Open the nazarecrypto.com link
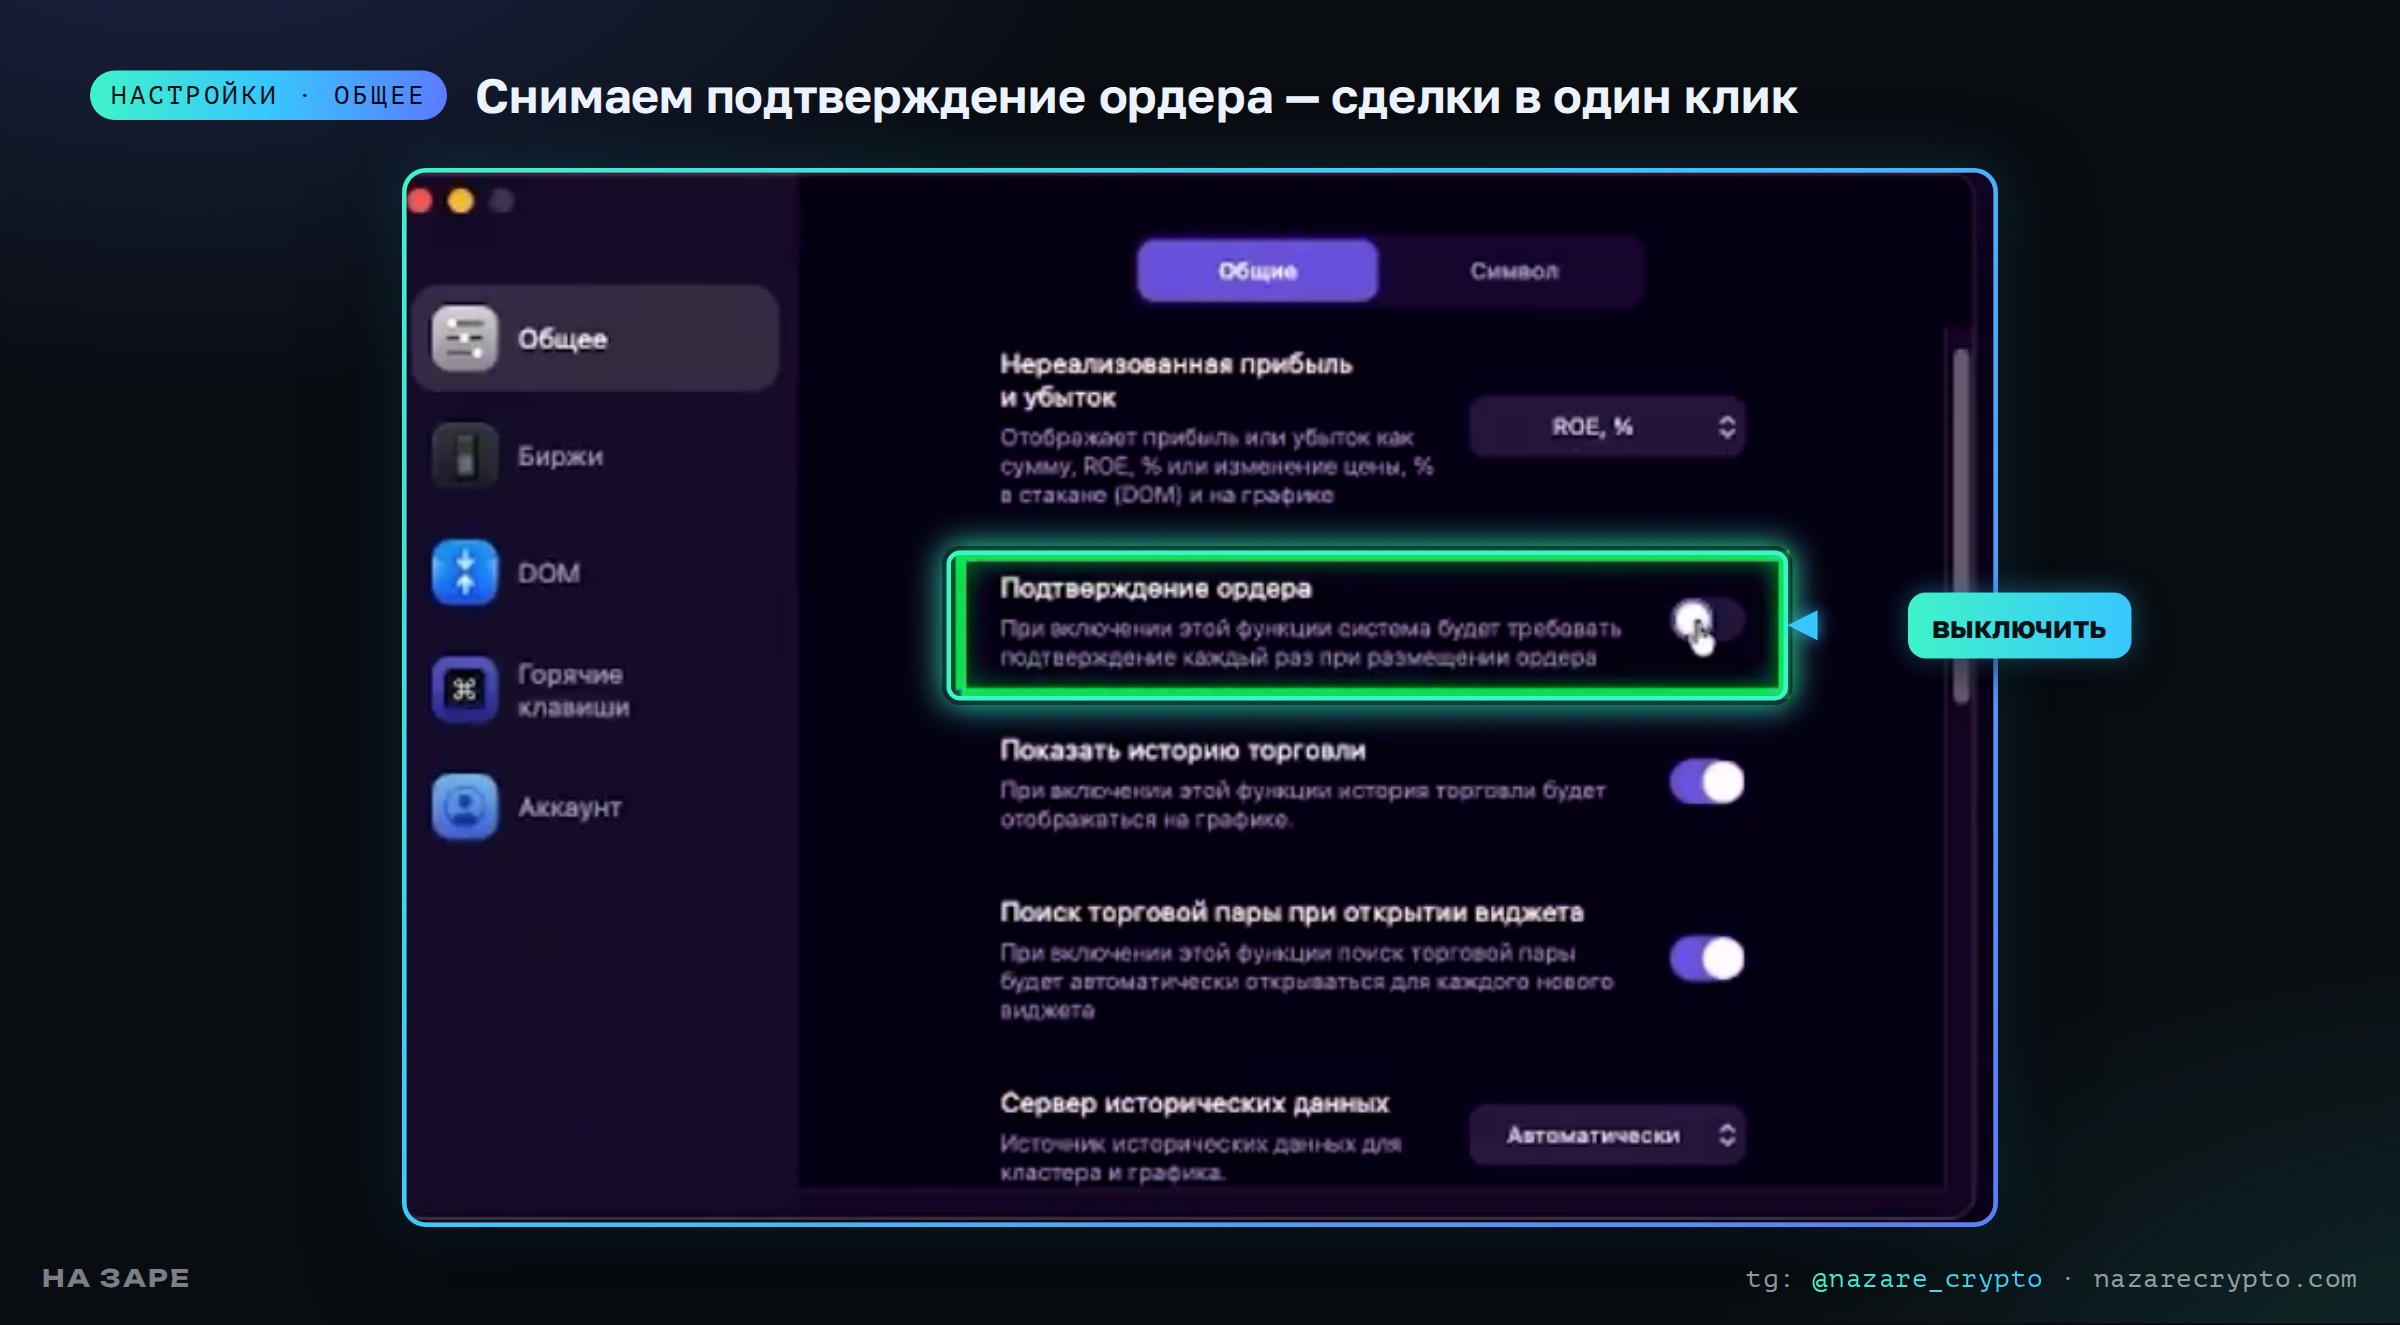This screenshot has width=2400, height=1325. tap(2225, 1279)
